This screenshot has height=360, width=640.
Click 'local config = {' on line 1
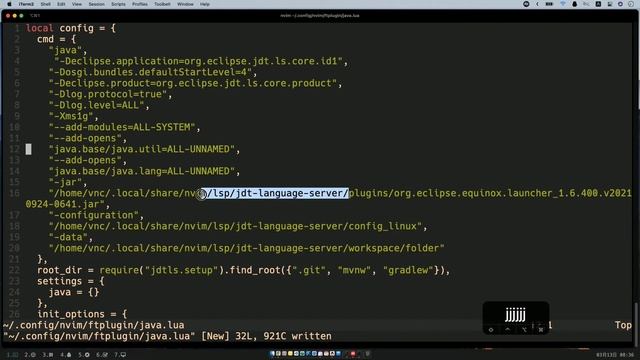(71, 28)
